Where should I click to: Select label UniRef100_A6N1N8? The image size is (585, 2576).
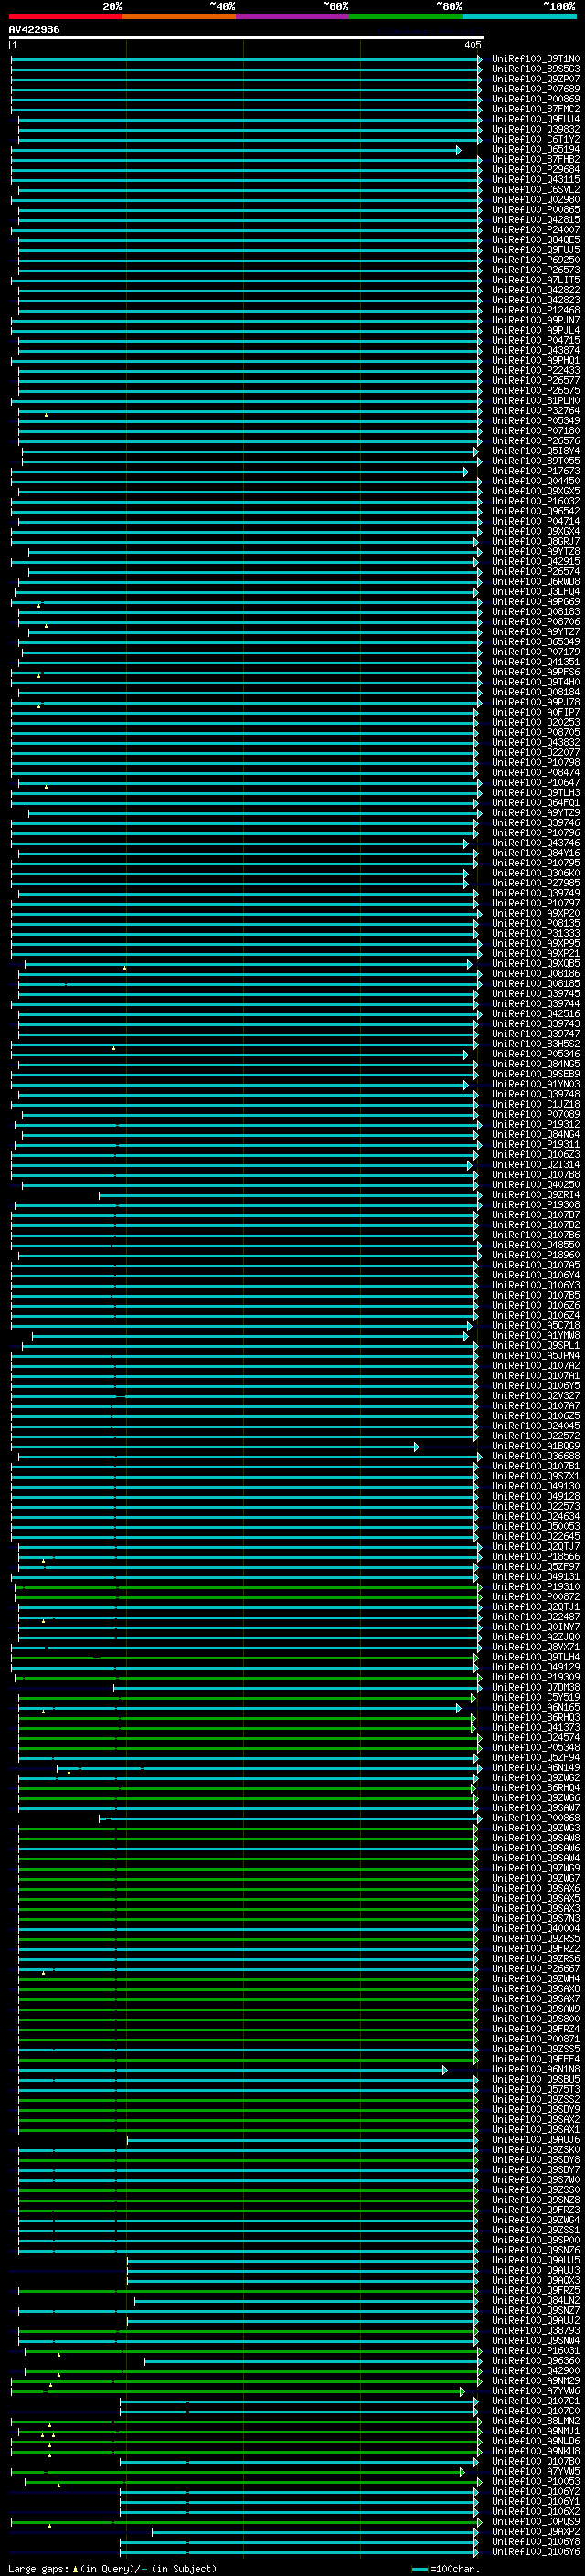[x=535, y=2070]
